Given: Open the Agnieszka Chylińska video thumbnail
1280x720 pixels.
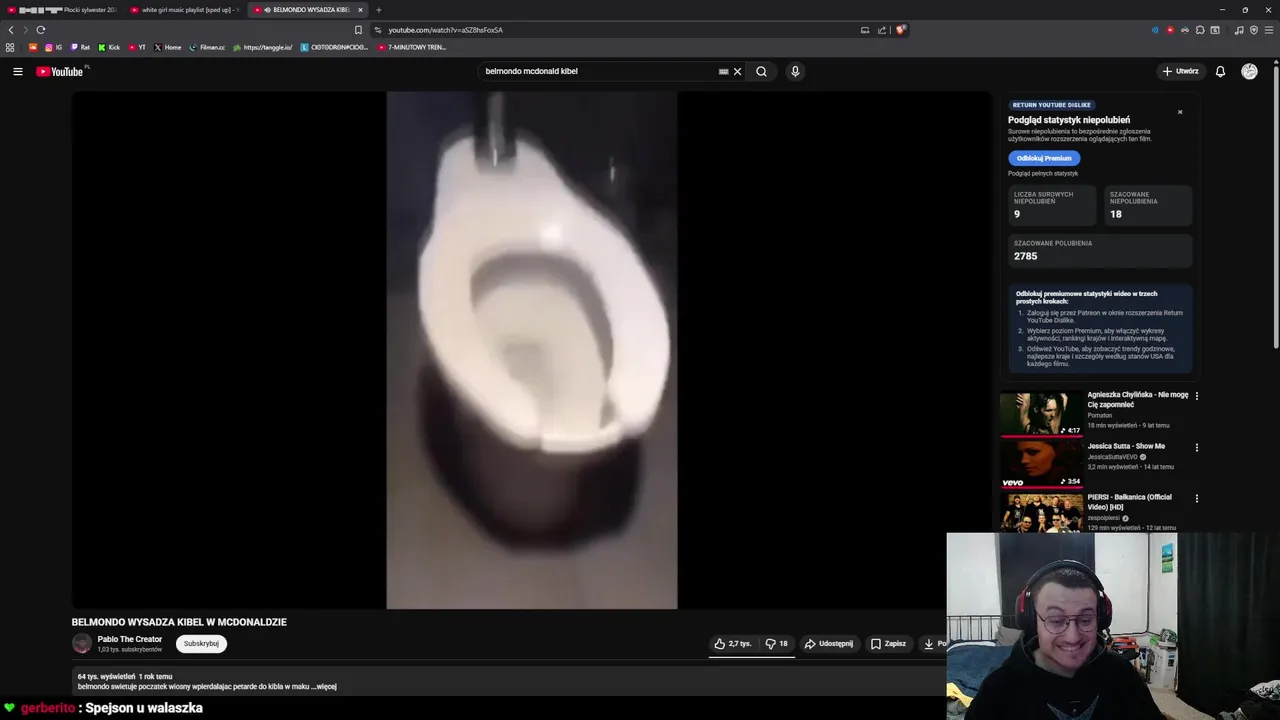Looking at the screenshot, I should coord(1041,413).
